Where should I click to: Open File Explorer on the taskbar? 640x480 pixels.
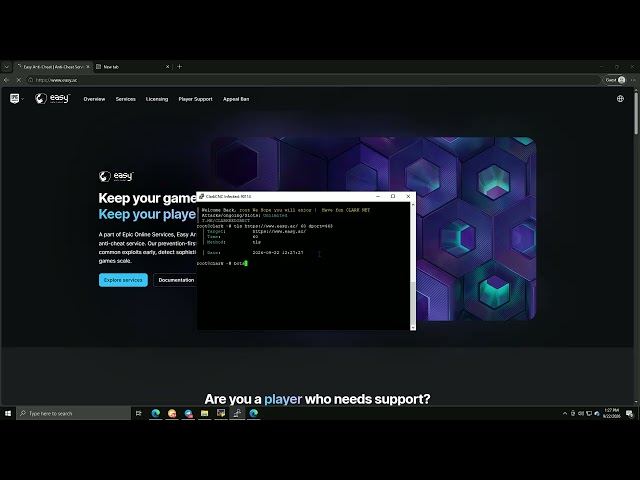(204, 413)
